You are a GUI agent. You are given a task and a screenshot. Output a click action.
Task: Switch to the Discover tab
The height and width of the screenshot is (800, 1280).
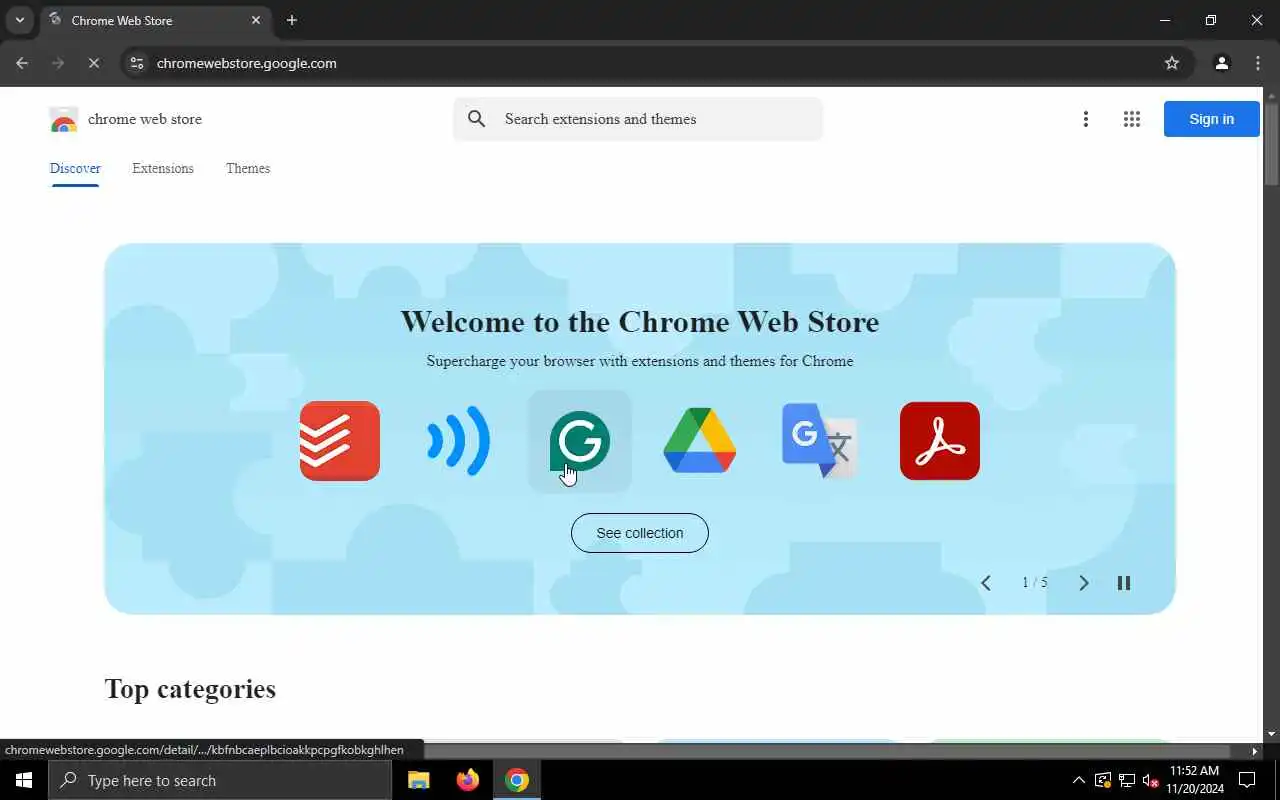click(75, 168)
